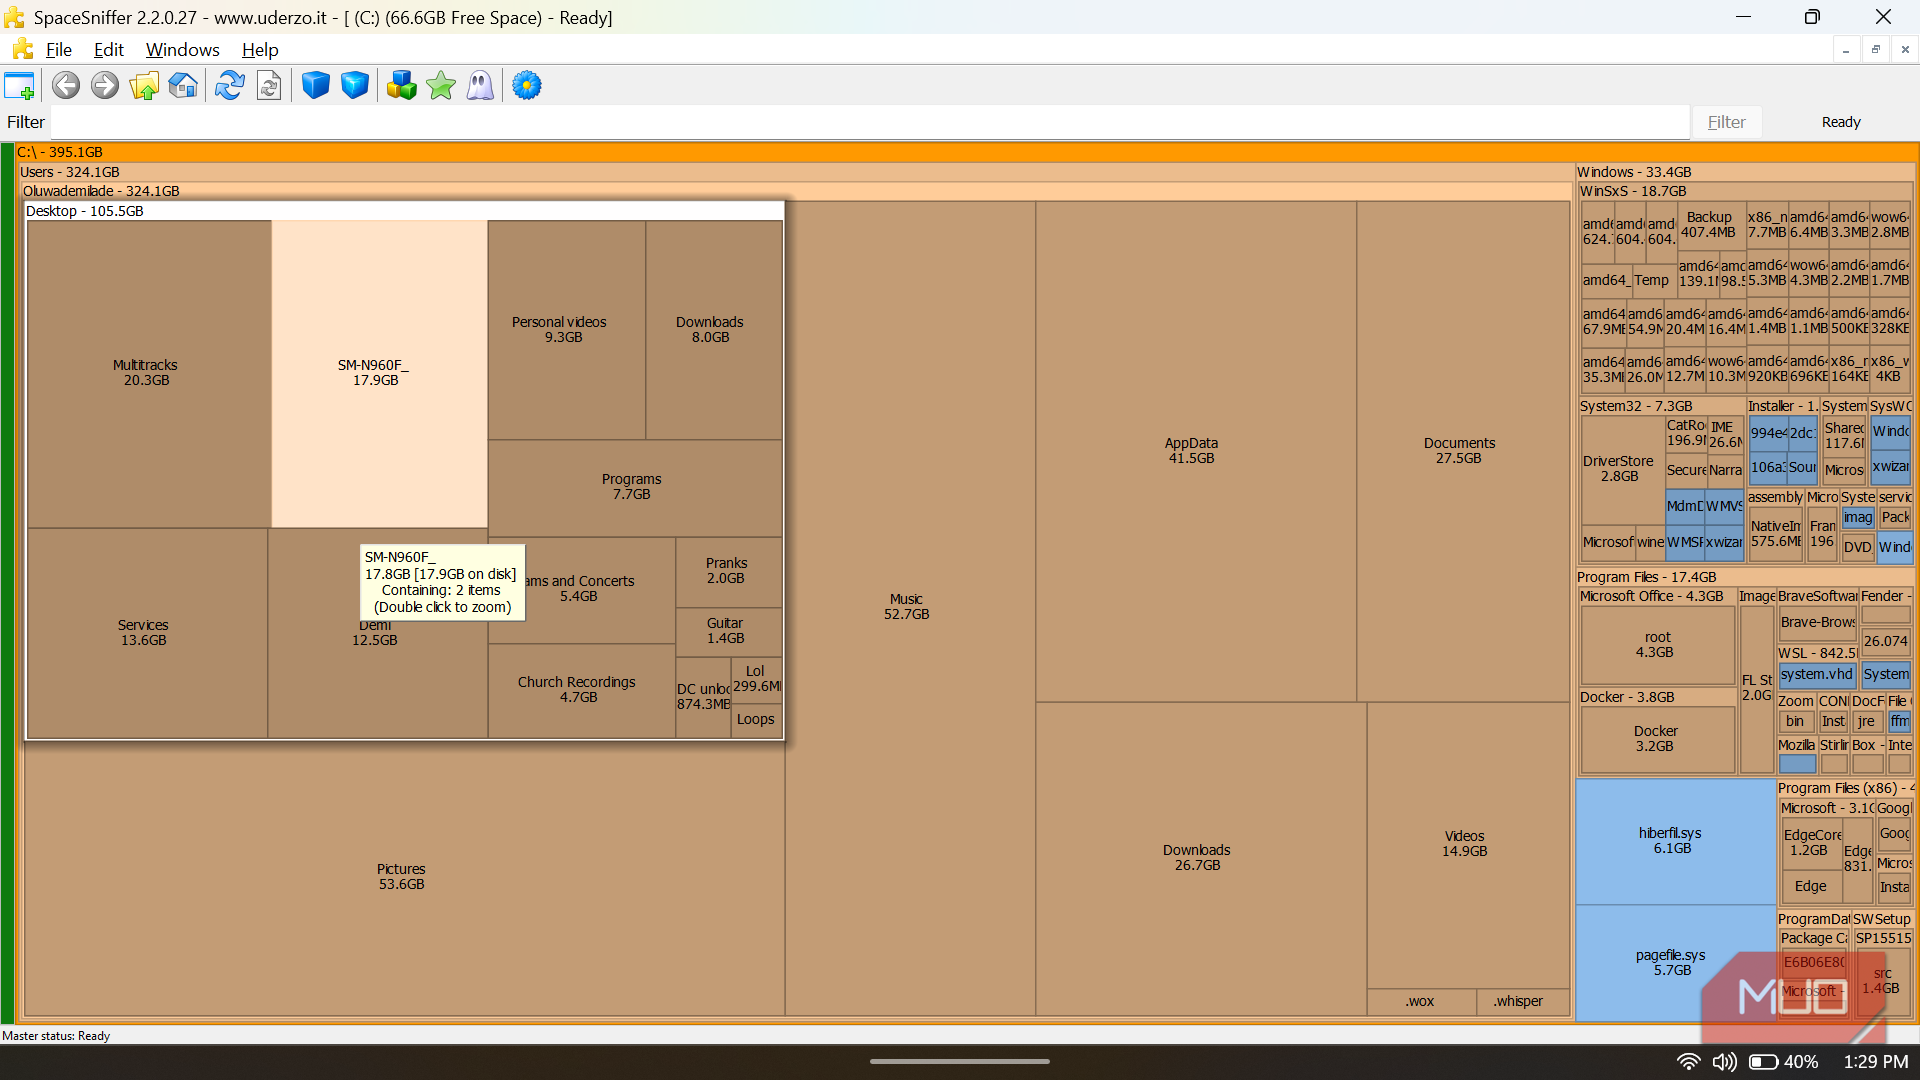Go back with the left arrow icon
The height and width of the screenshot is (1080, 1920).
click(x=66, y=86)
